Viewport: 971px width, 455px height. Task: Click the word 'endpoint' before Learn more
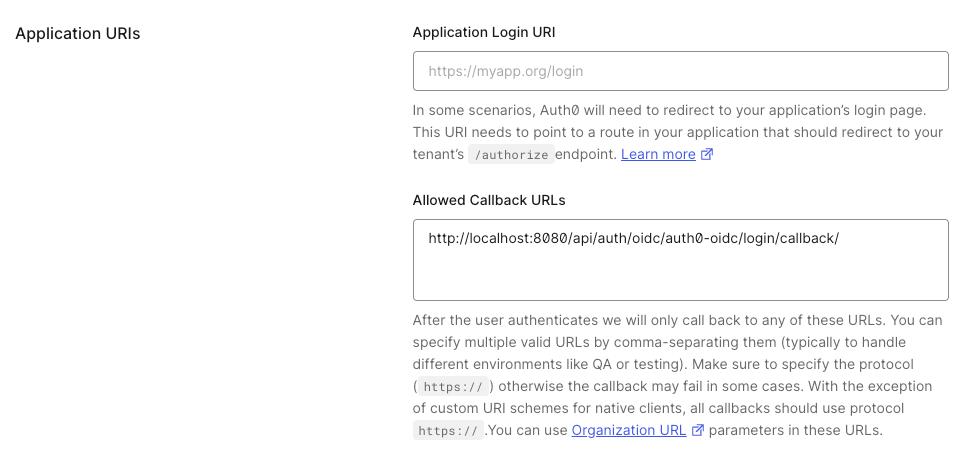pyautogui.click(x=585, y=154)
